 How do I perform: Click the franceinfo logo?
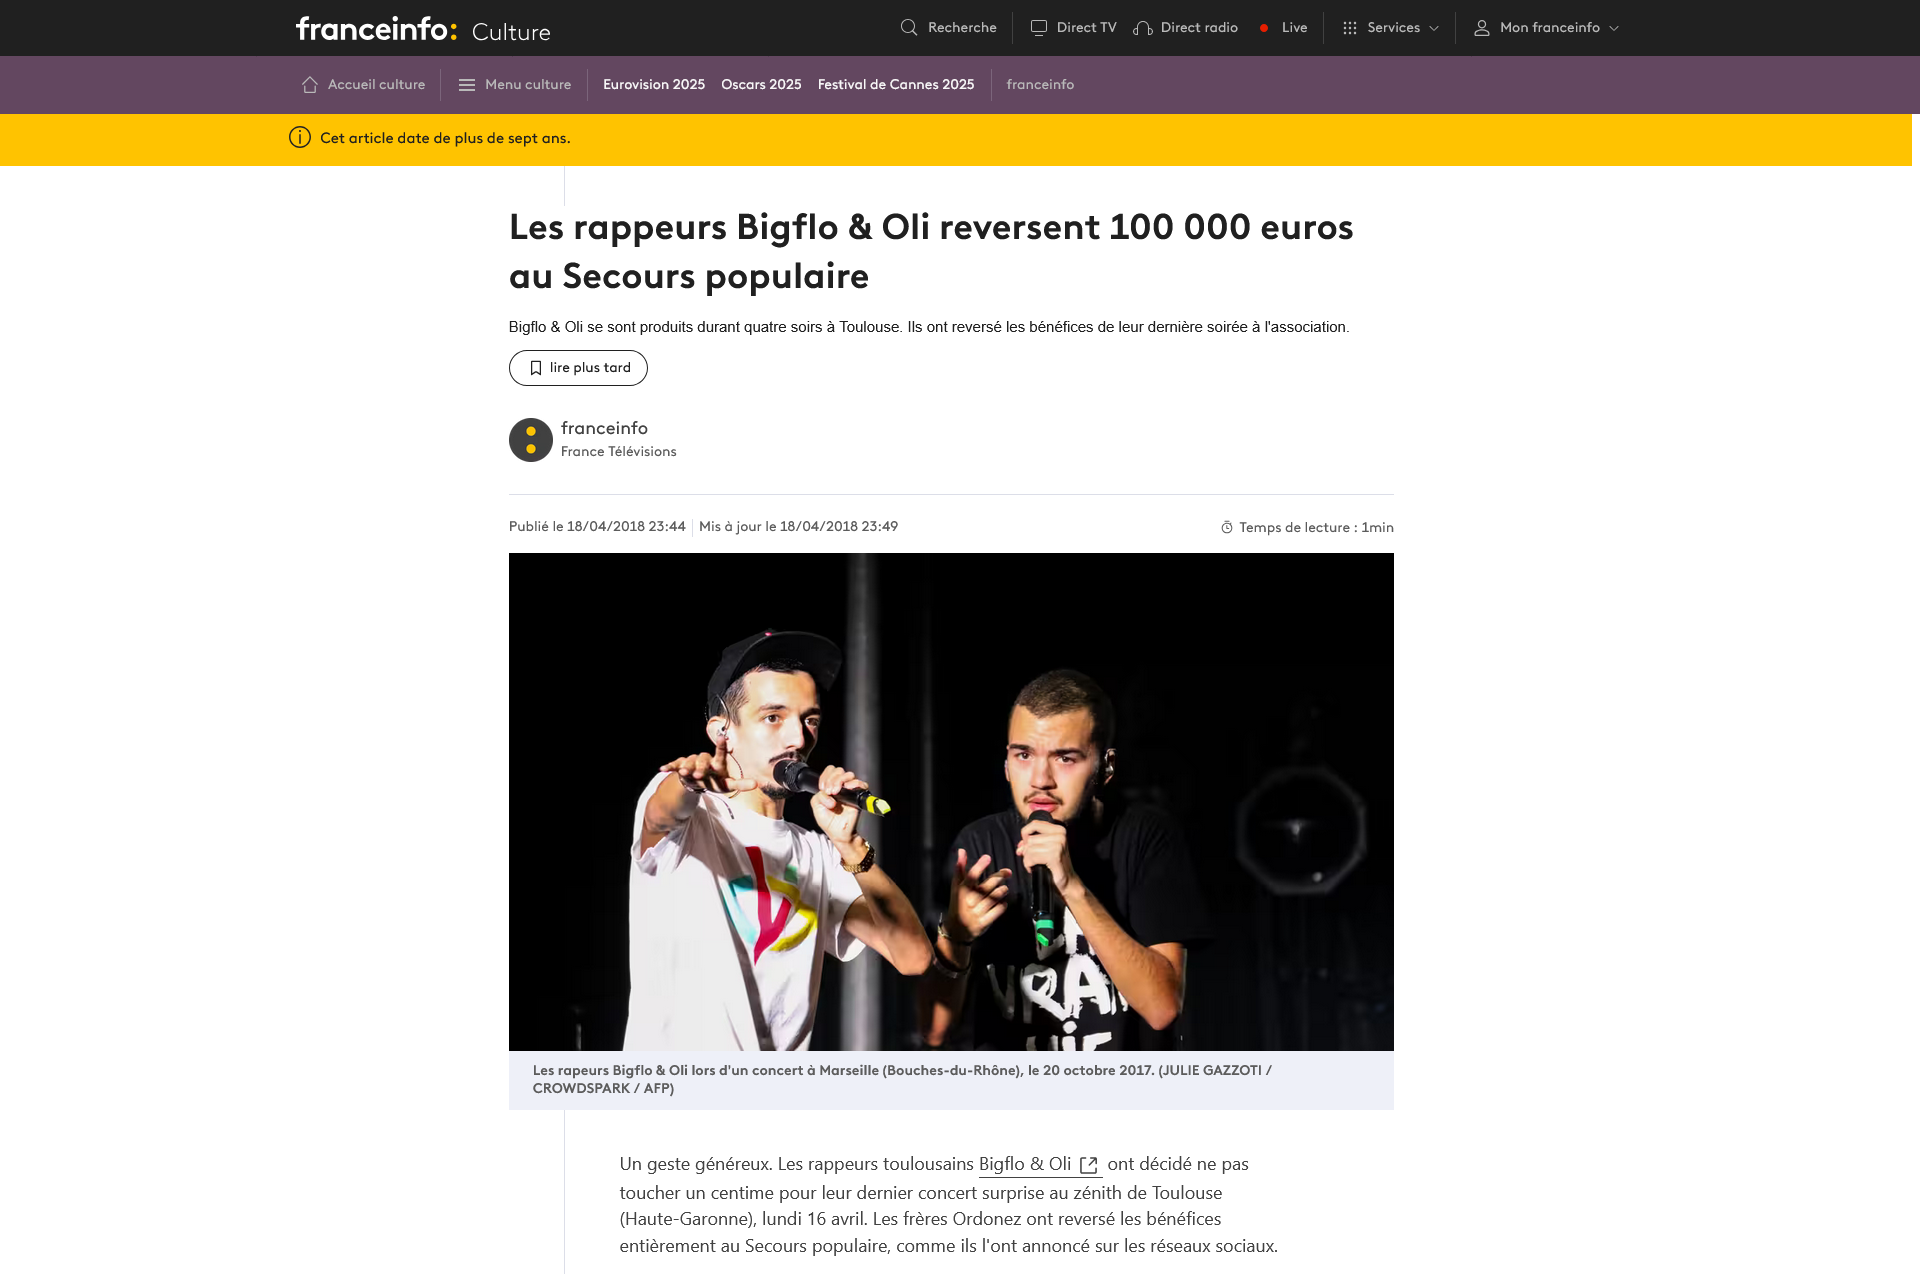coord(376,29)
